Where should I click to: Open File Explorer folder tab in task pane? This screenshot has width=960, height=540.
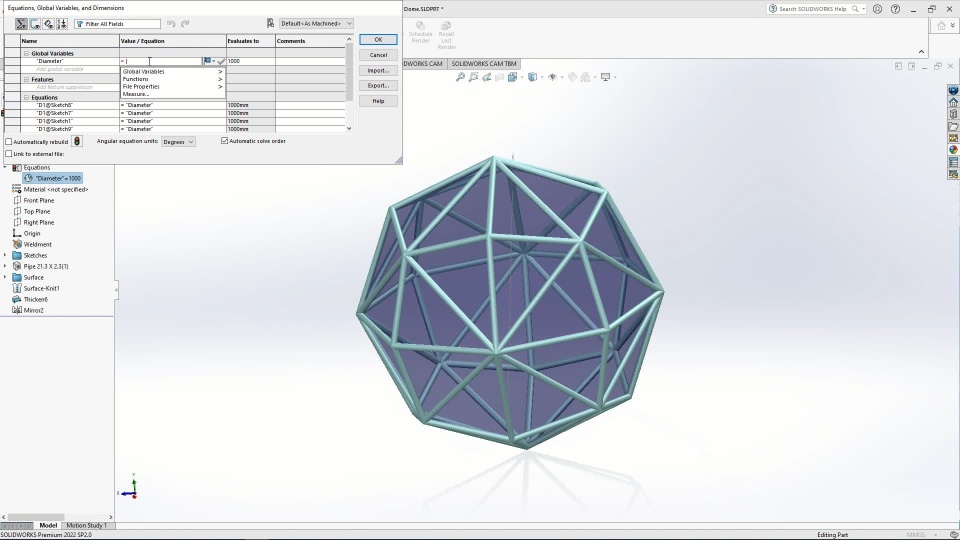pyautogui.click(x=953, y=126)
